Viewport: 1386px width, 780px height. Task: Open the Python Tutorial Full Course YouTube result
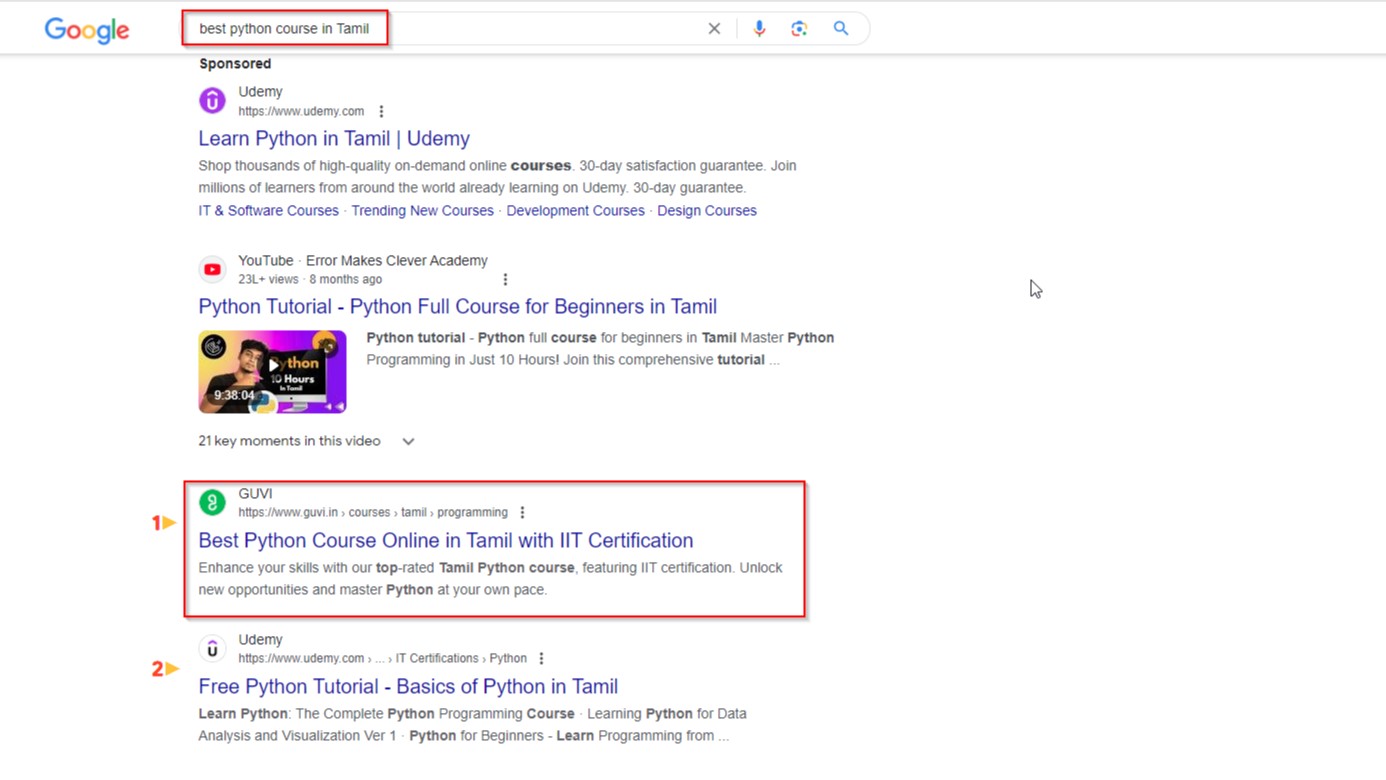pyautogui.click(x=457, y=306)
